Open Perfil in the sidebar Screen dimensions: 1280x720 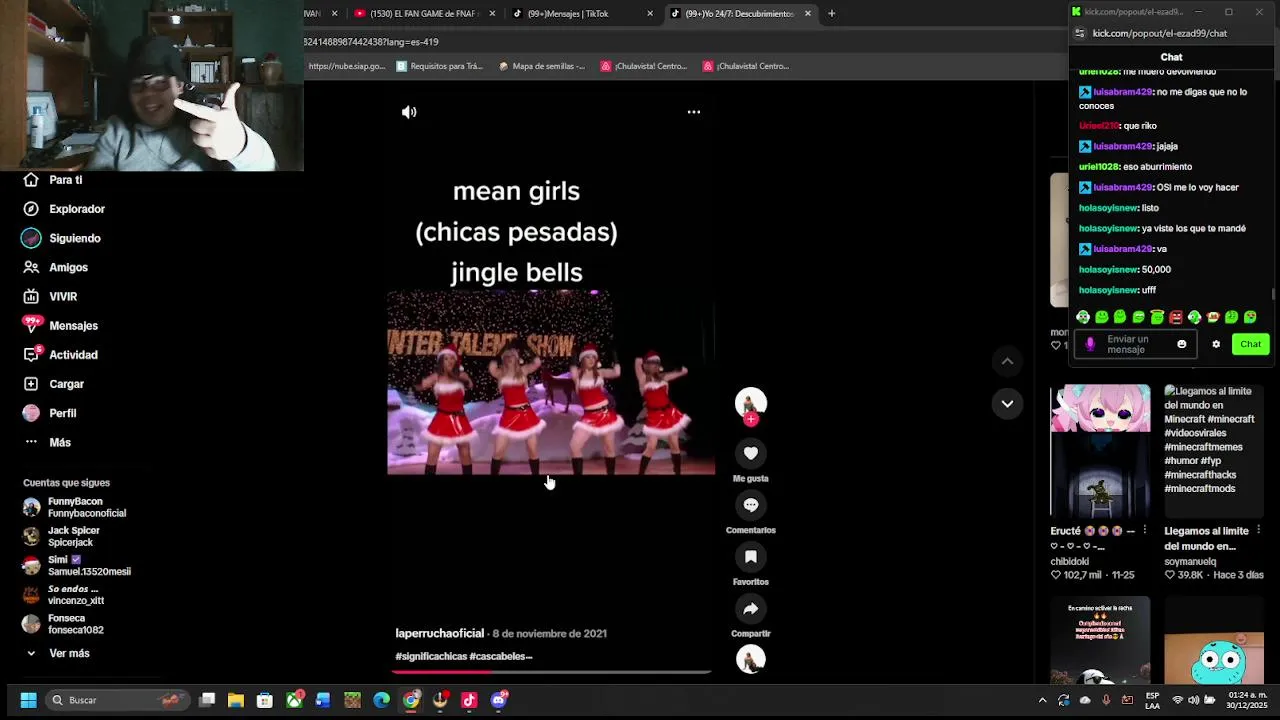click(62, 413)
